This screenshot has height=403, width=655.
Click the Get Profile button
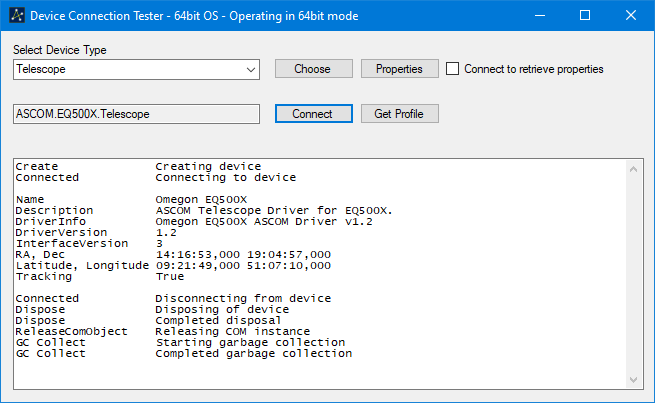pos(400,114)
